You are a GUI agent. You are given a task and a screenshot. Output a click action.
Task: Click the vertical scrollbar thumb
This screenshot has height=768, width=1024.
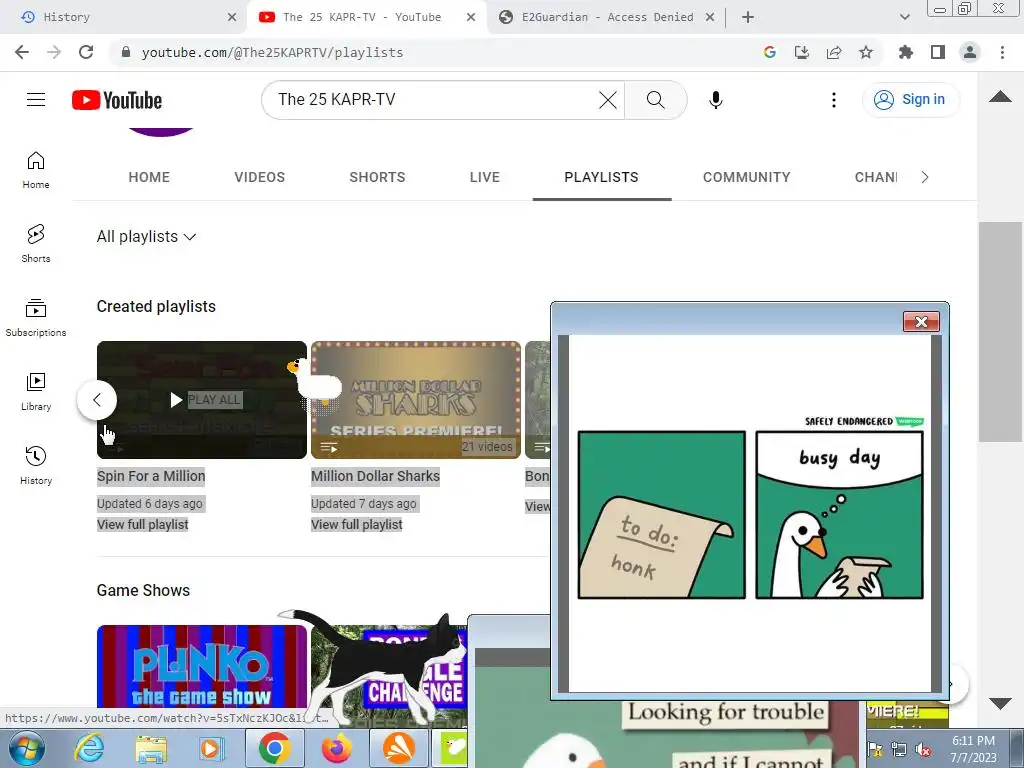(x=1000, y=332)
